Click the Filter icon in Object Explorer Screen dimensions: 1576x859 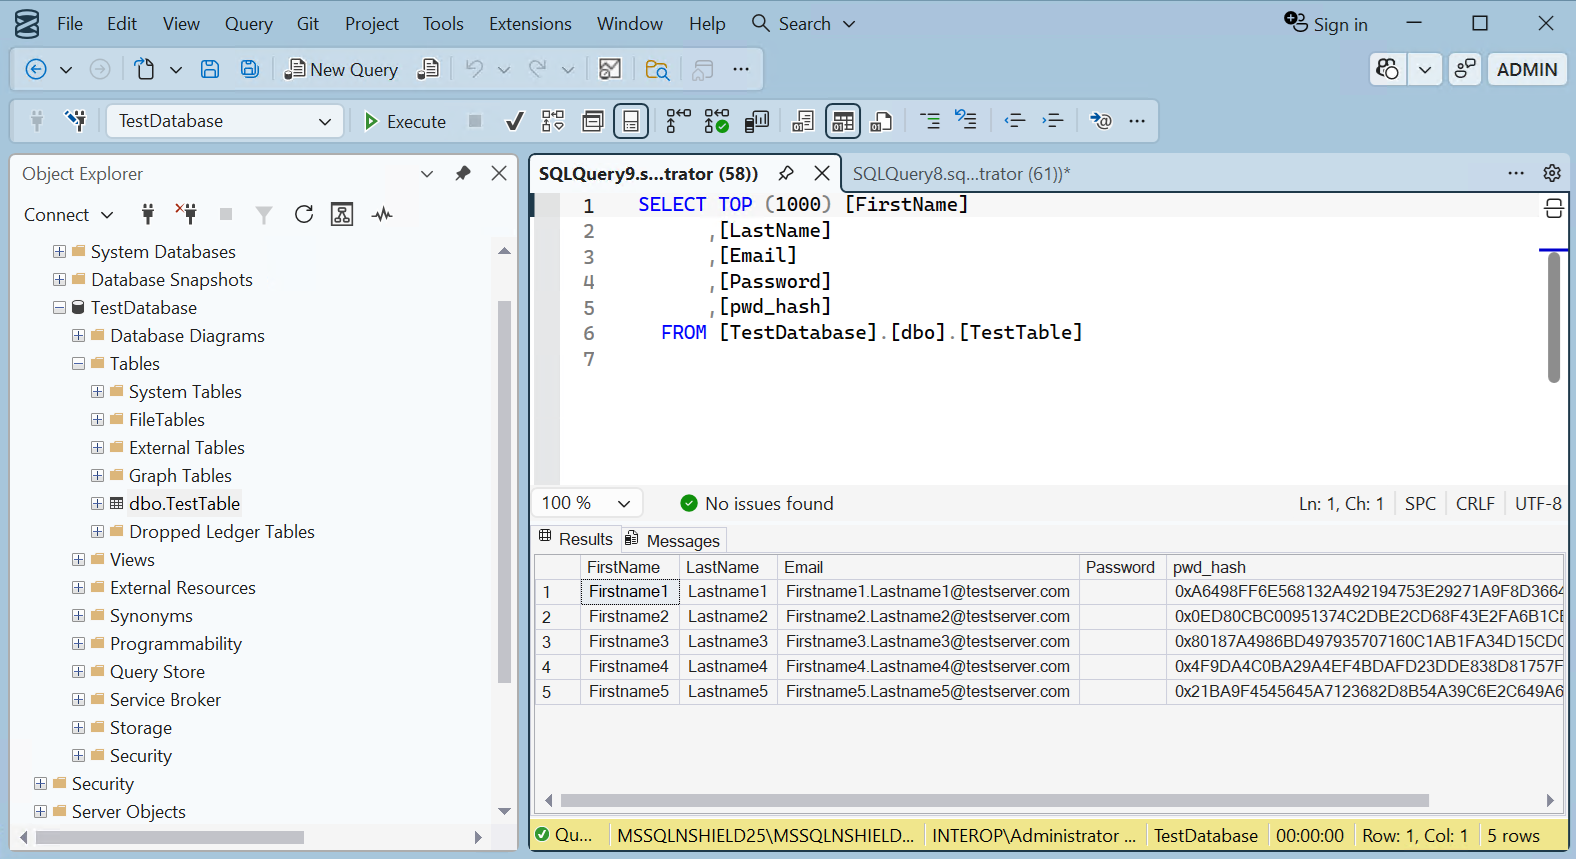coord(264,214)
